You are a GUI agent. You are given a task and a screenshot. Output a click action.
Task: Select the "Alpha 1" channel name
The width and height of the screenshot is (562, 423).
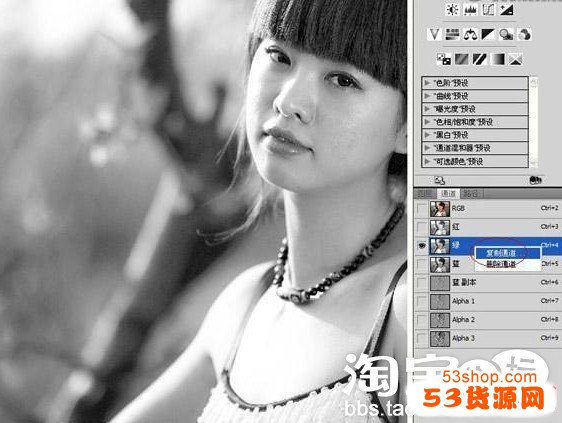coord(463,301)
